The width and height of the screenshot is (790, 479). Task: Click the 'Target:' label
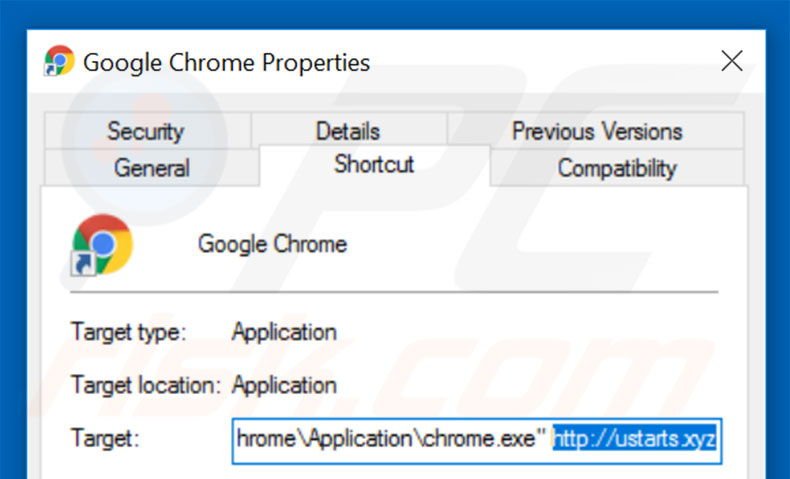pyautogui.click(x=105, y=438)
